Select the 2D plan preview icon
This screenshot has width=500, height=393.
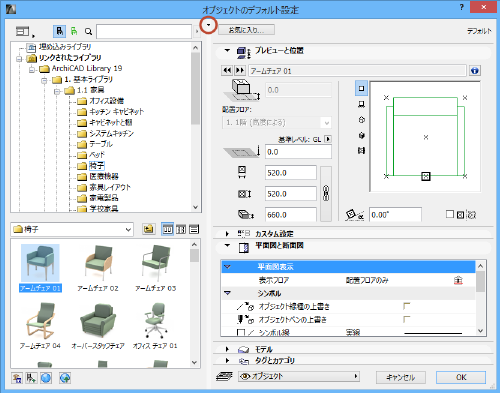[361, 88]
